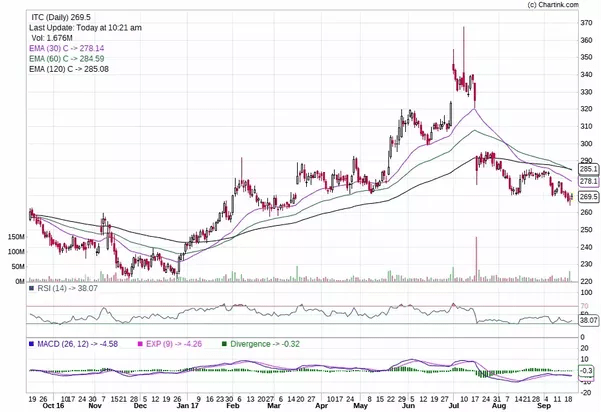The height and width of the screenshot is (412, 602).
Task: Select the Last Update: Today at 10:21 am text
Action: pos(85,28)
